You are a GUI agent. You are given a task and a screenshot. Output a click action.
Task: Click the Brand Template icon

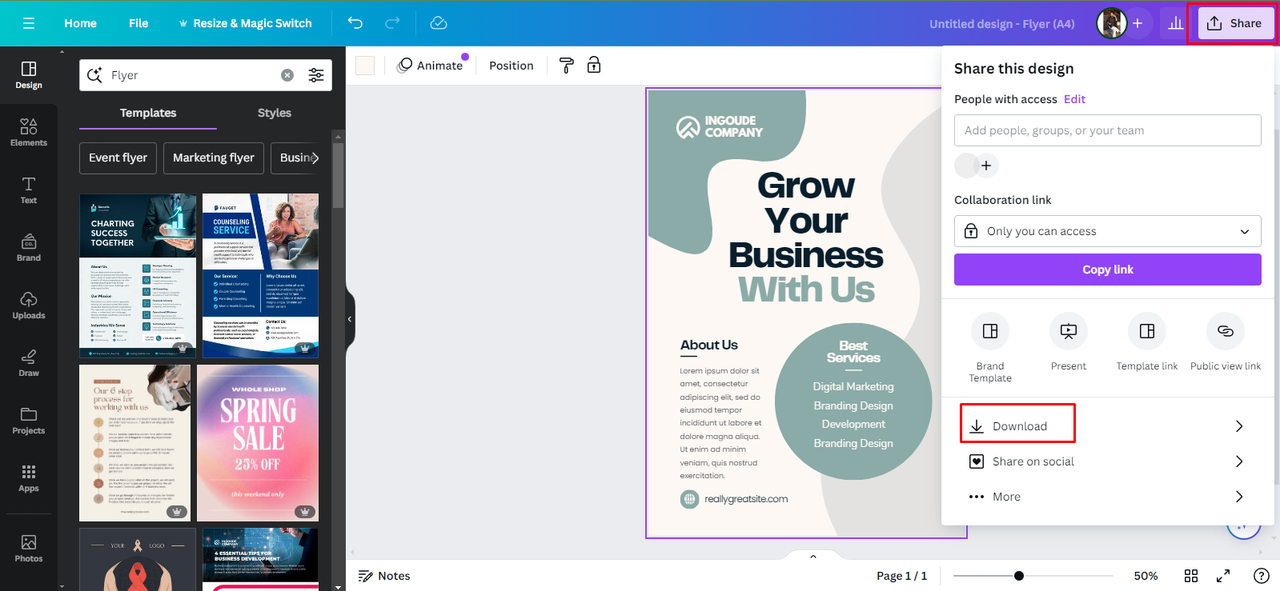pos(989,331)
